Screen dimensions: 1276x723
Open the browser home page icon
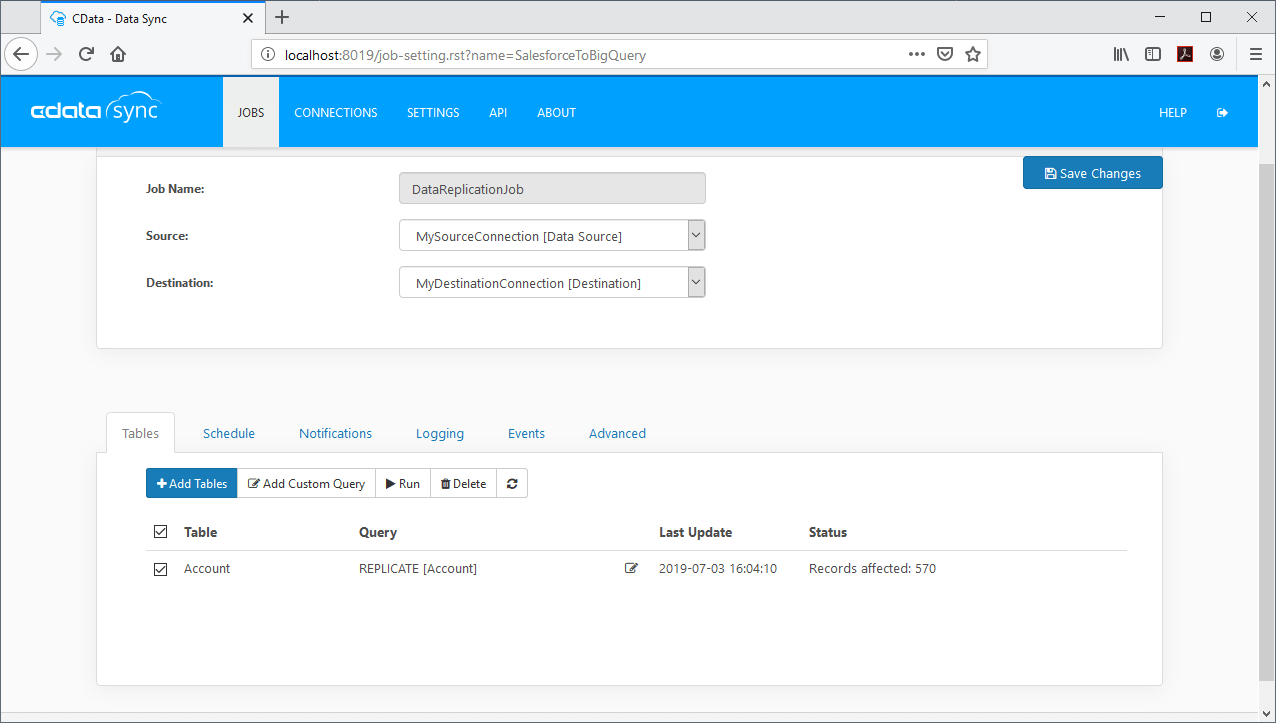(118, 55)
